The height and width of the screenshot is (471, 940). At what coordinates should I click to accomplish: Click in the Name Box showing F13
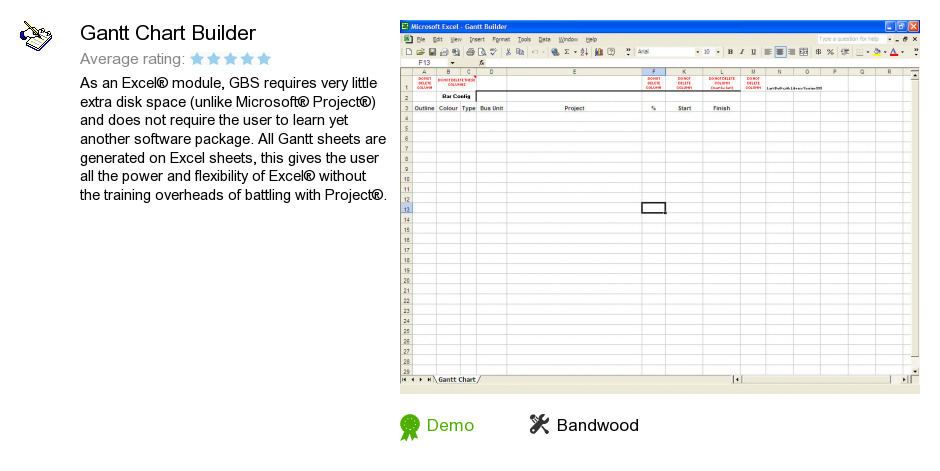click(424, 63)
